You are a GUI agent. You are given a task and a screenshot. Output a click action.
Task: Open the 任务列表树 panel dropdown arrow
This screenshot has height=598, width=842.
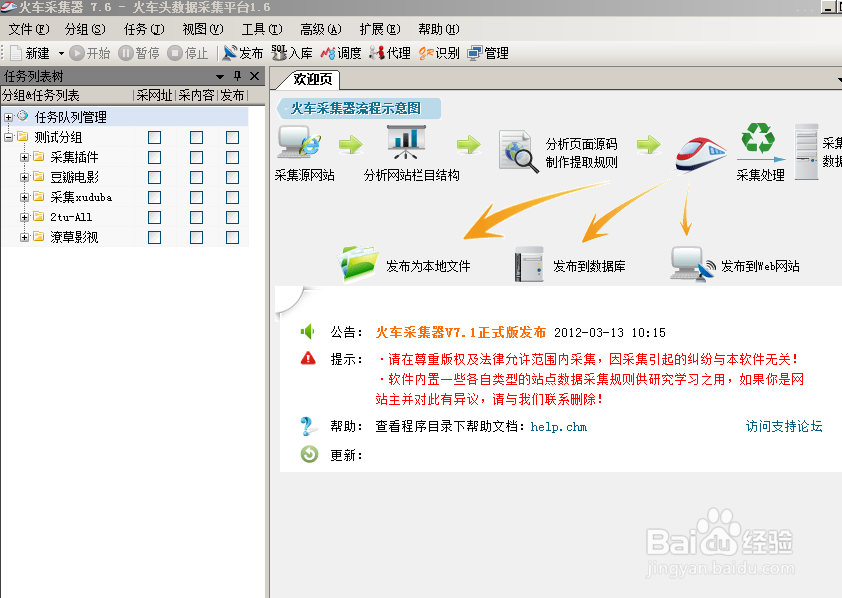(x=220, y=77)
